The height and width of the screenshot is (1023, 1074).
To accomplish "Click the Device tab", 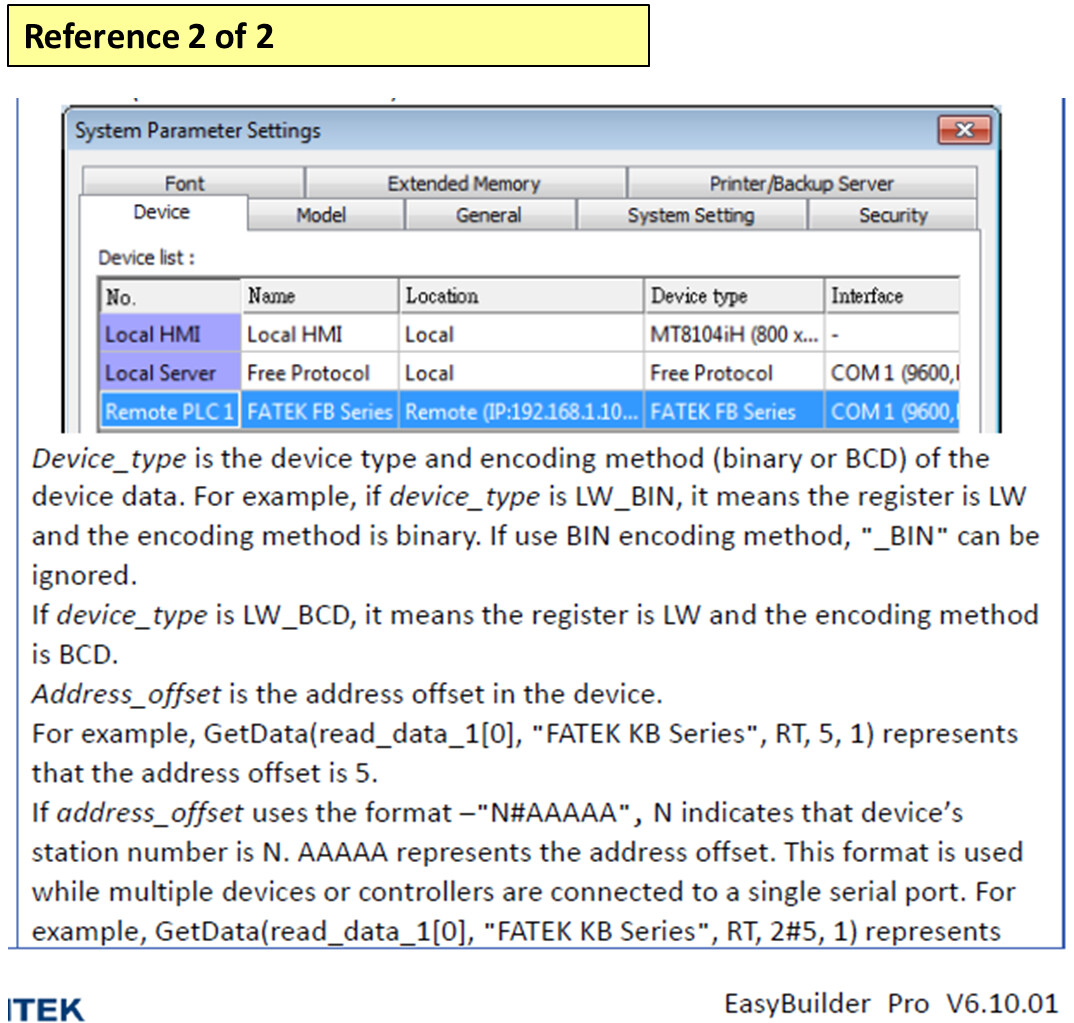I will coord(163,212).
